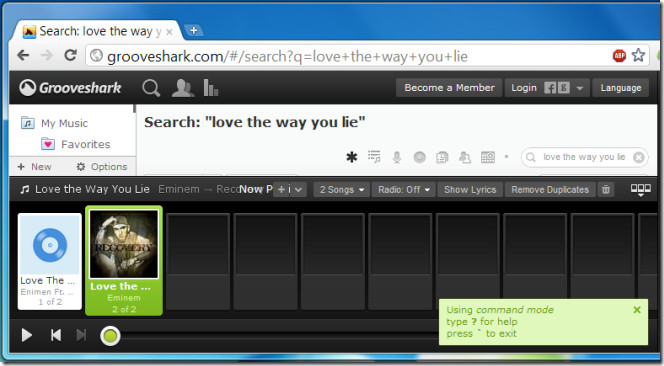664x366 pixels.
Task: Open the search magnifier icon in header
Action: [151, 88]
